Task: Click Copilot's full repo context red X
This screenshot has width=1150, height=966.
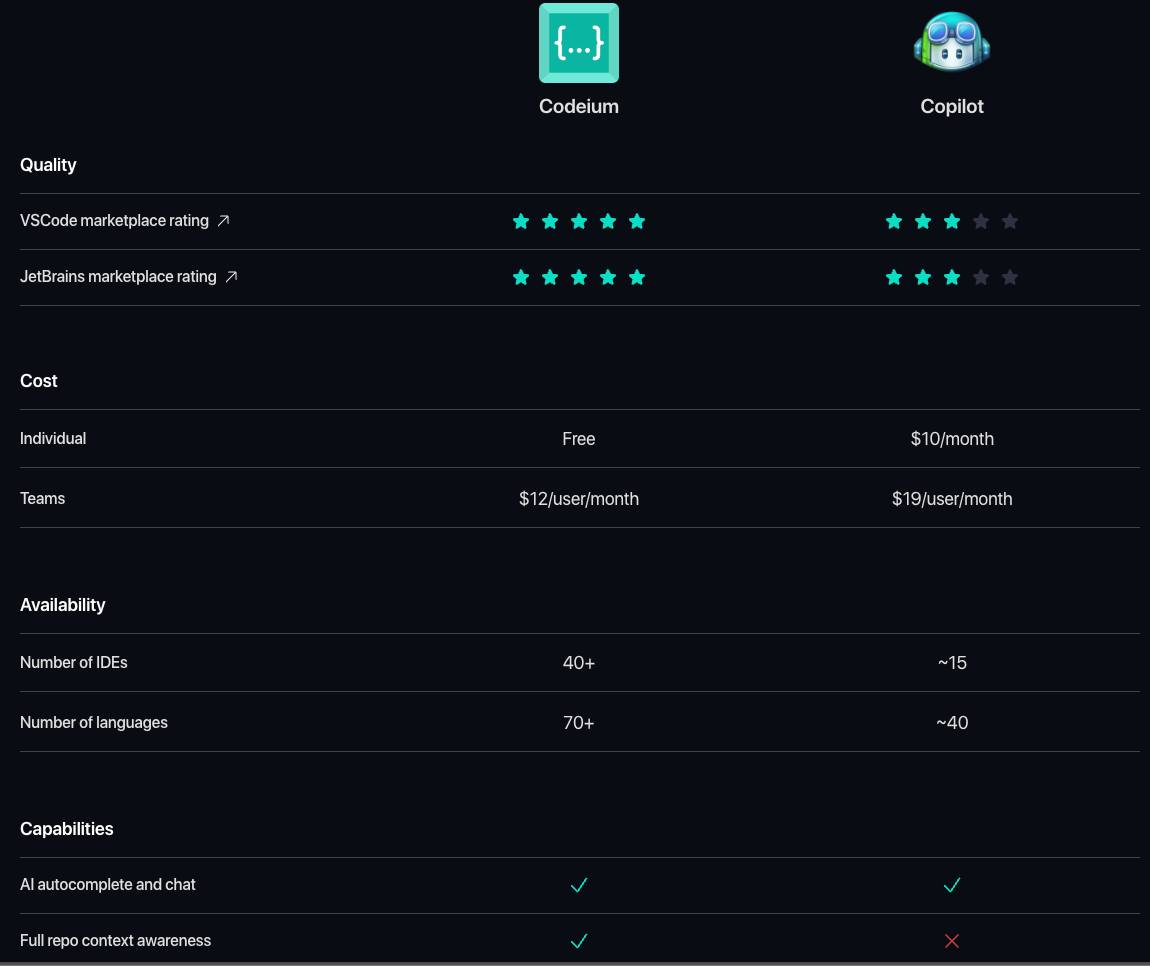Action: pyautogui.click(x=951, y=941)
